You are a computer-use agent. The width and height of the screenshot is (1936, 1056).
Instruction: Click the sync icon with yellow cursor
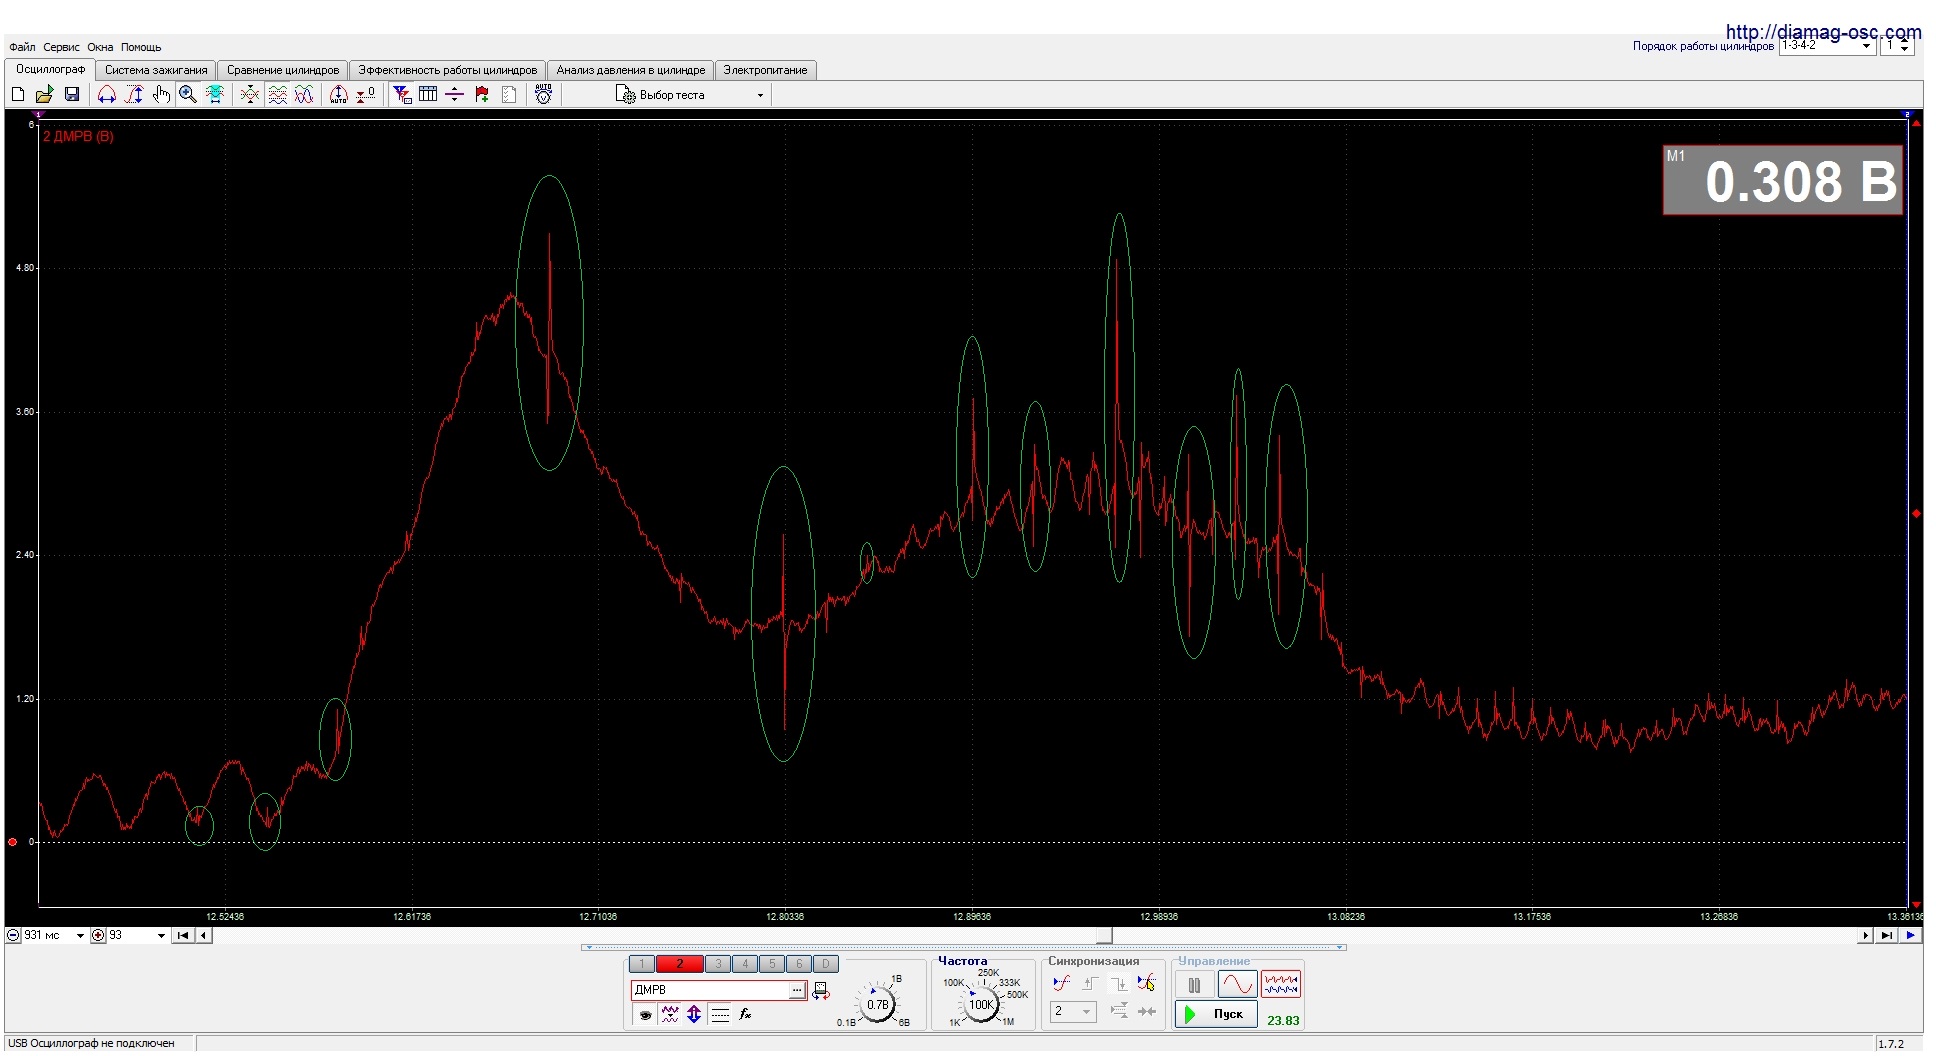(1147, 983)
